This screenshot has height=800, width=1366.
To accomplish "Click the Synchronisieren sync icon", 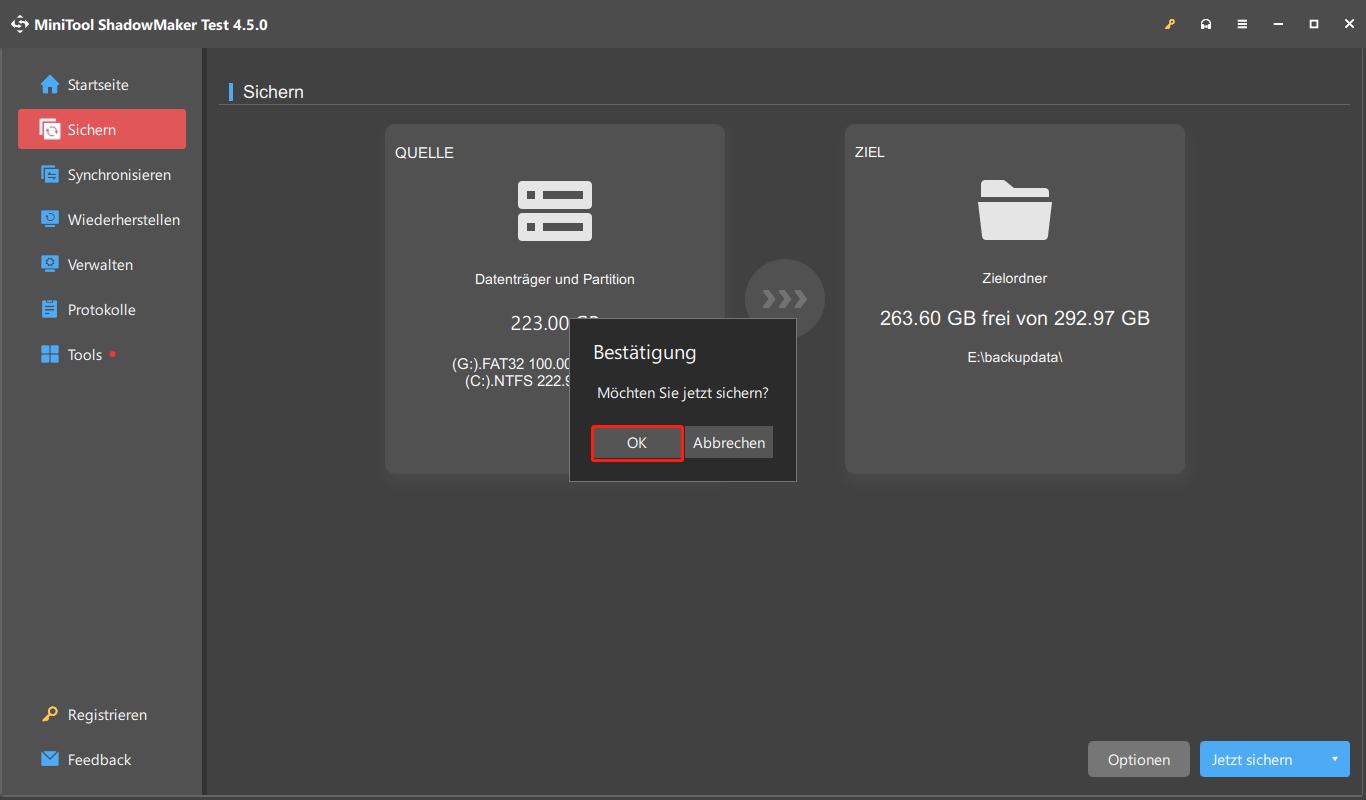I will pos(49,175).
